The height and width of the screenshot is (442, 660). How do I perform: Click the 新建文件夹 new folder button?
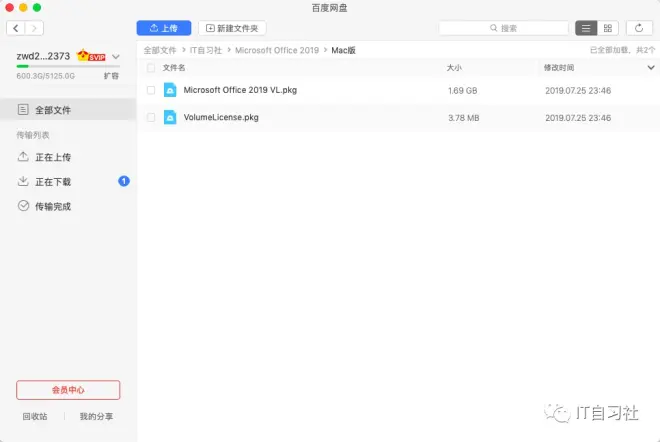232,28
